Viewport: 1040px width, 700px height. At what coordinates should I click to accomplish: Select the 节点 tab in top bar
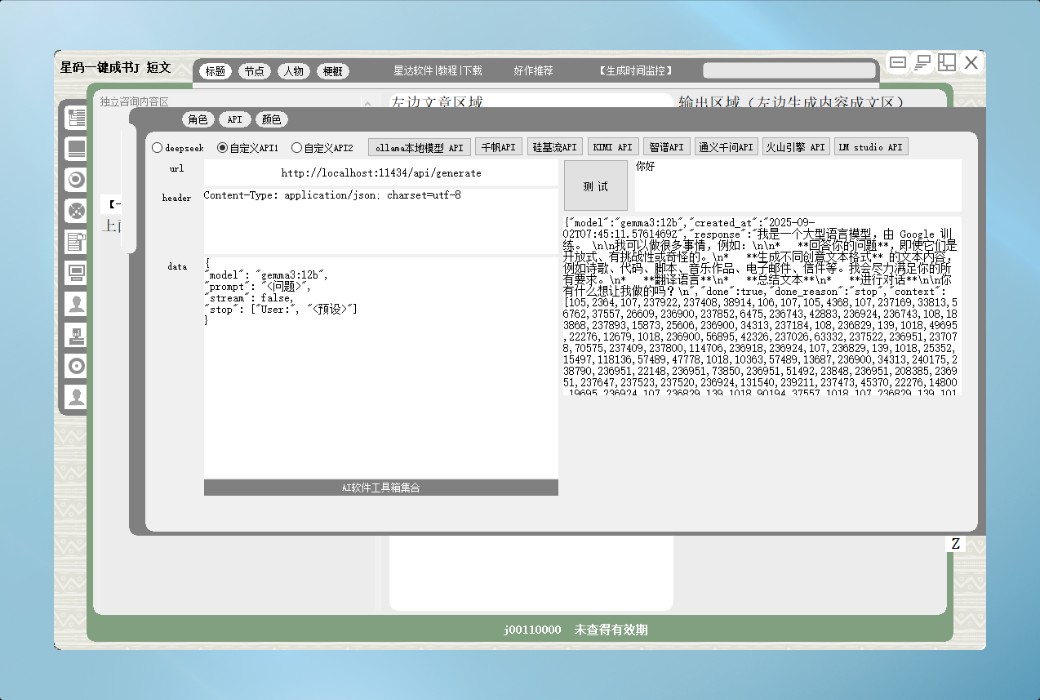(254, 71)
